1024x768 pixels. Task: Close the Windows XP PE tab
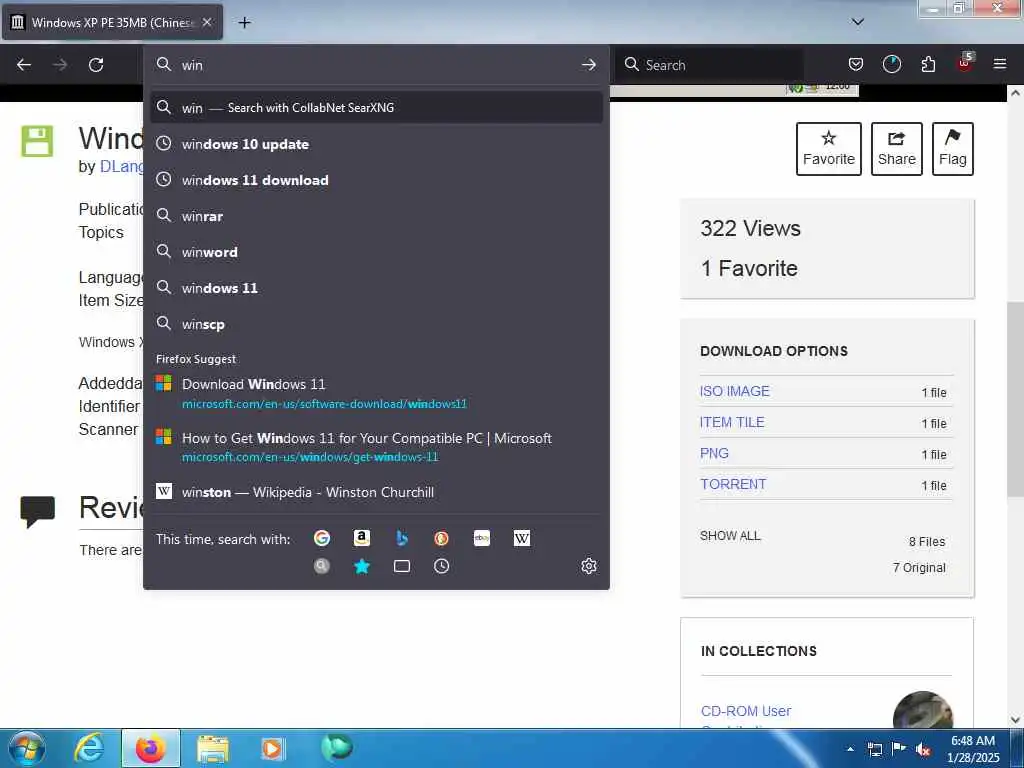click(x=207, y=22)
